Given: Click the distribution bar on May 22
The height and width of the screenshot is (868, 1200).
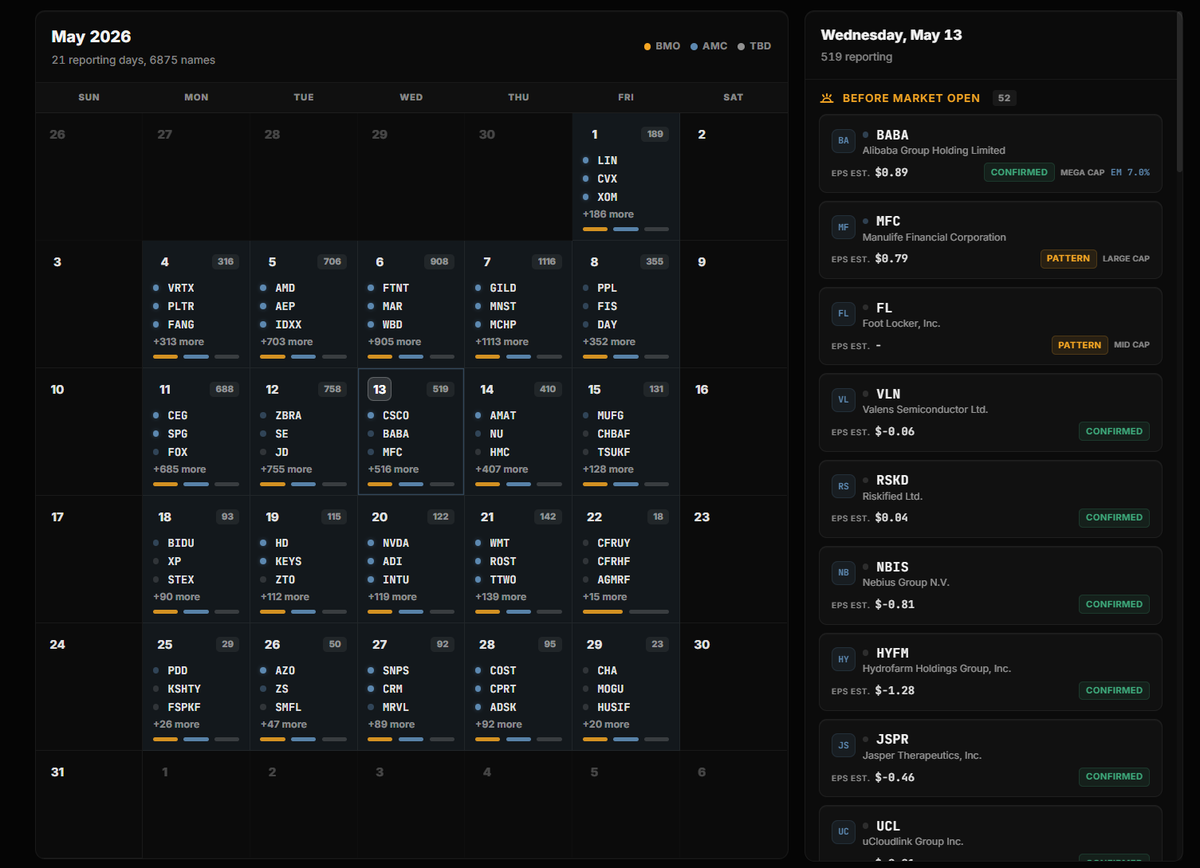Looking at the screenshot, I should point(625,611).
